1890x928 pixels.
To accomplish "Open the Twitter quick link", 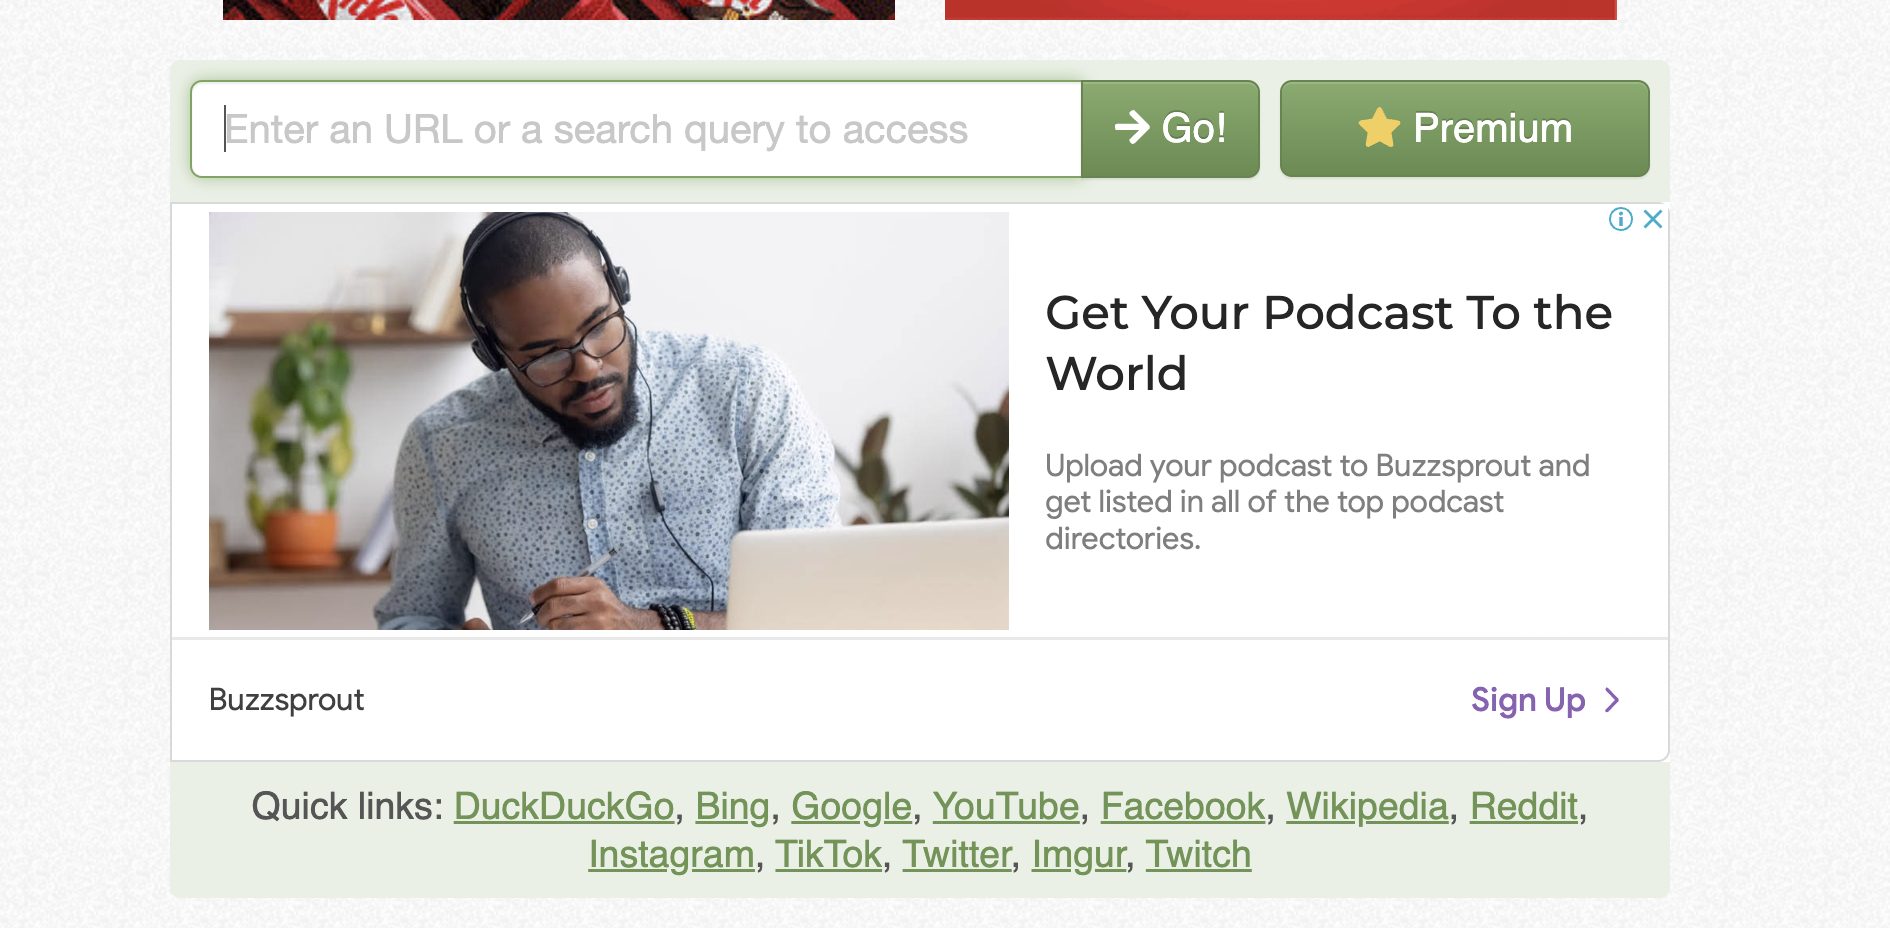I will click(957, 855).
